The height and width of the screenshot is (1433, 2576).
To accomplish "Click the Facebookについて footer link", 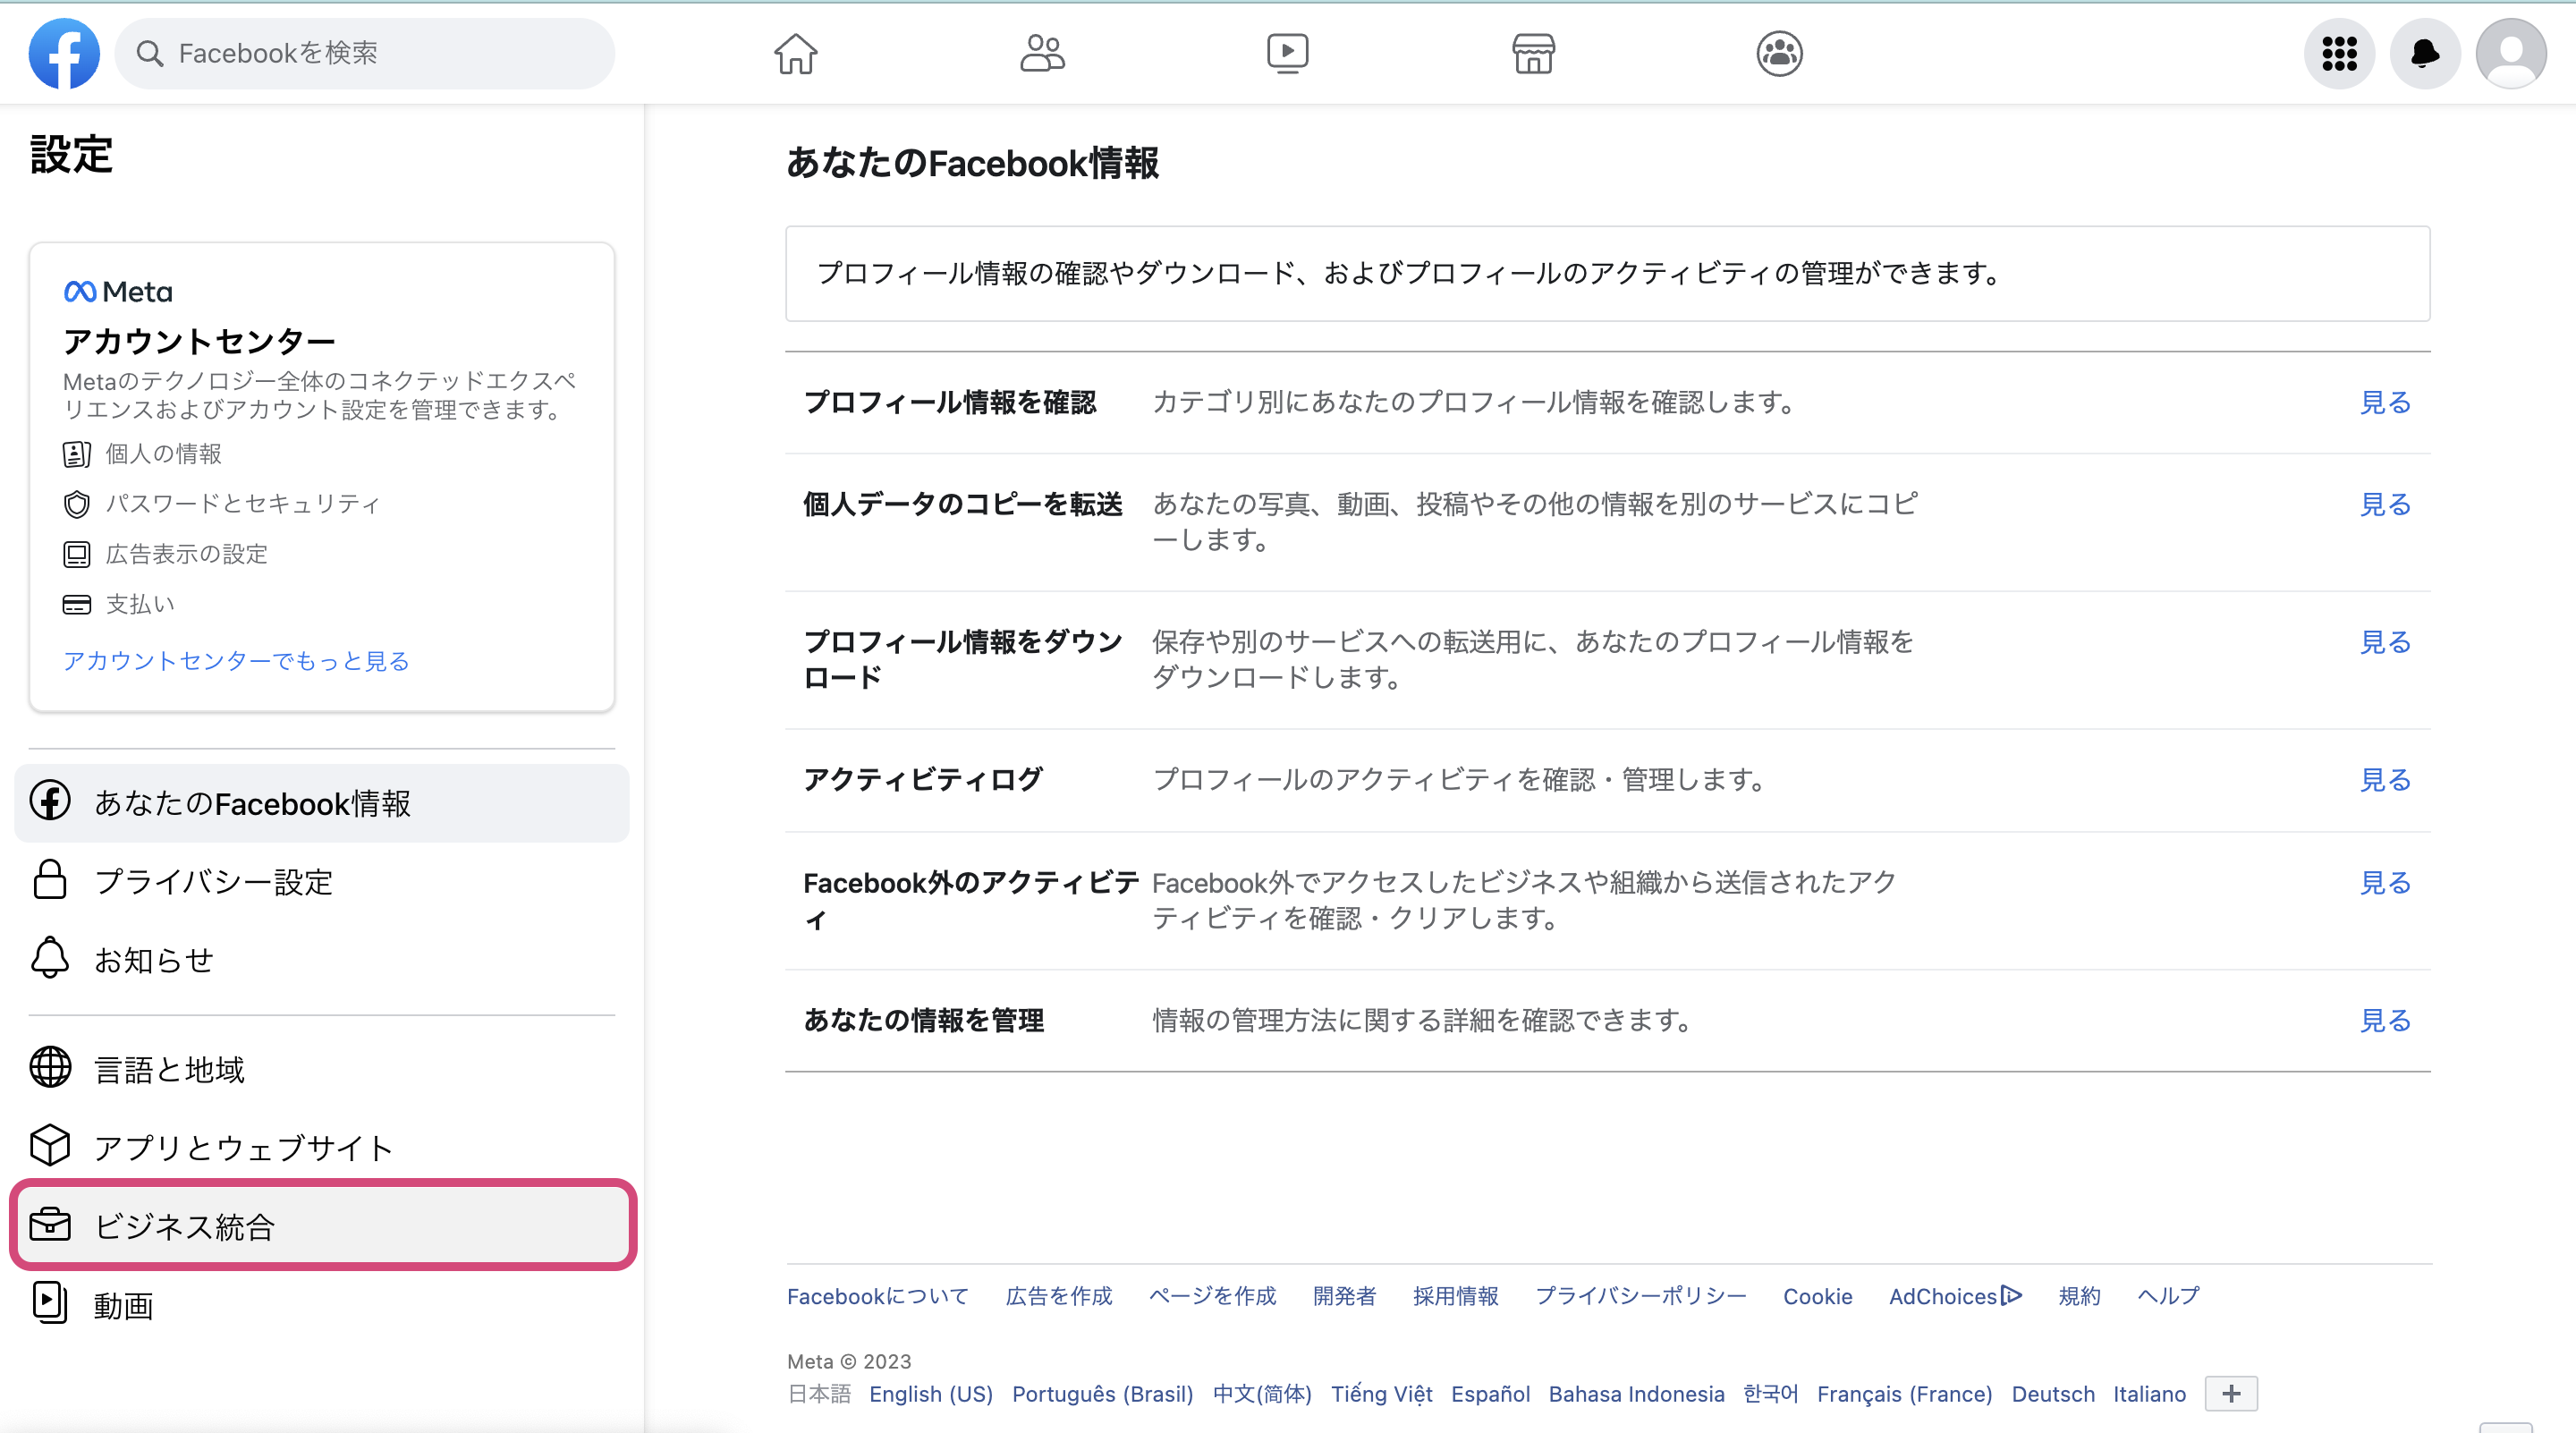I will click(877, 1297).
